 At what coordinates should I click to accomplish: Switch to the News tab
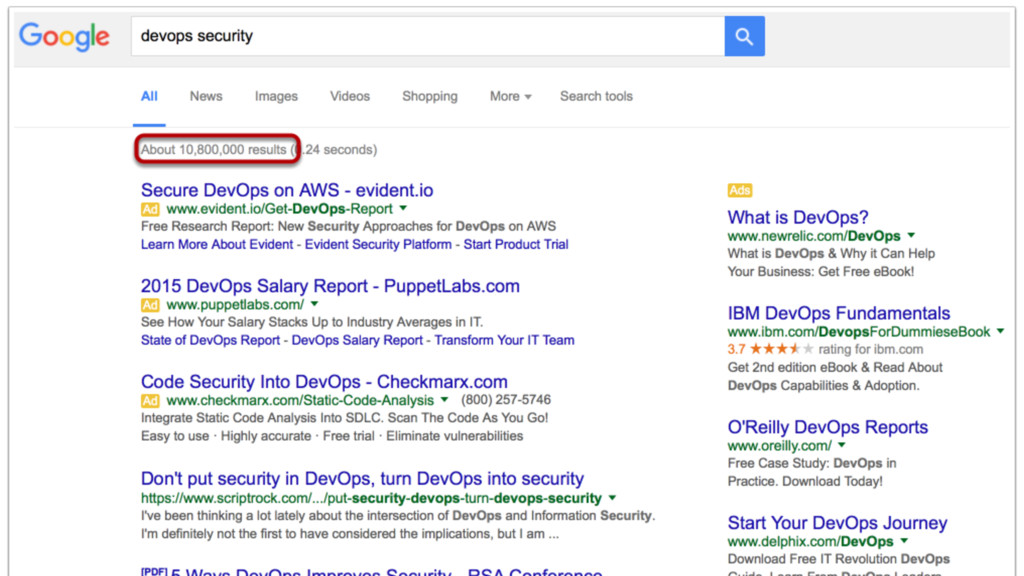[x=206, y=96]
